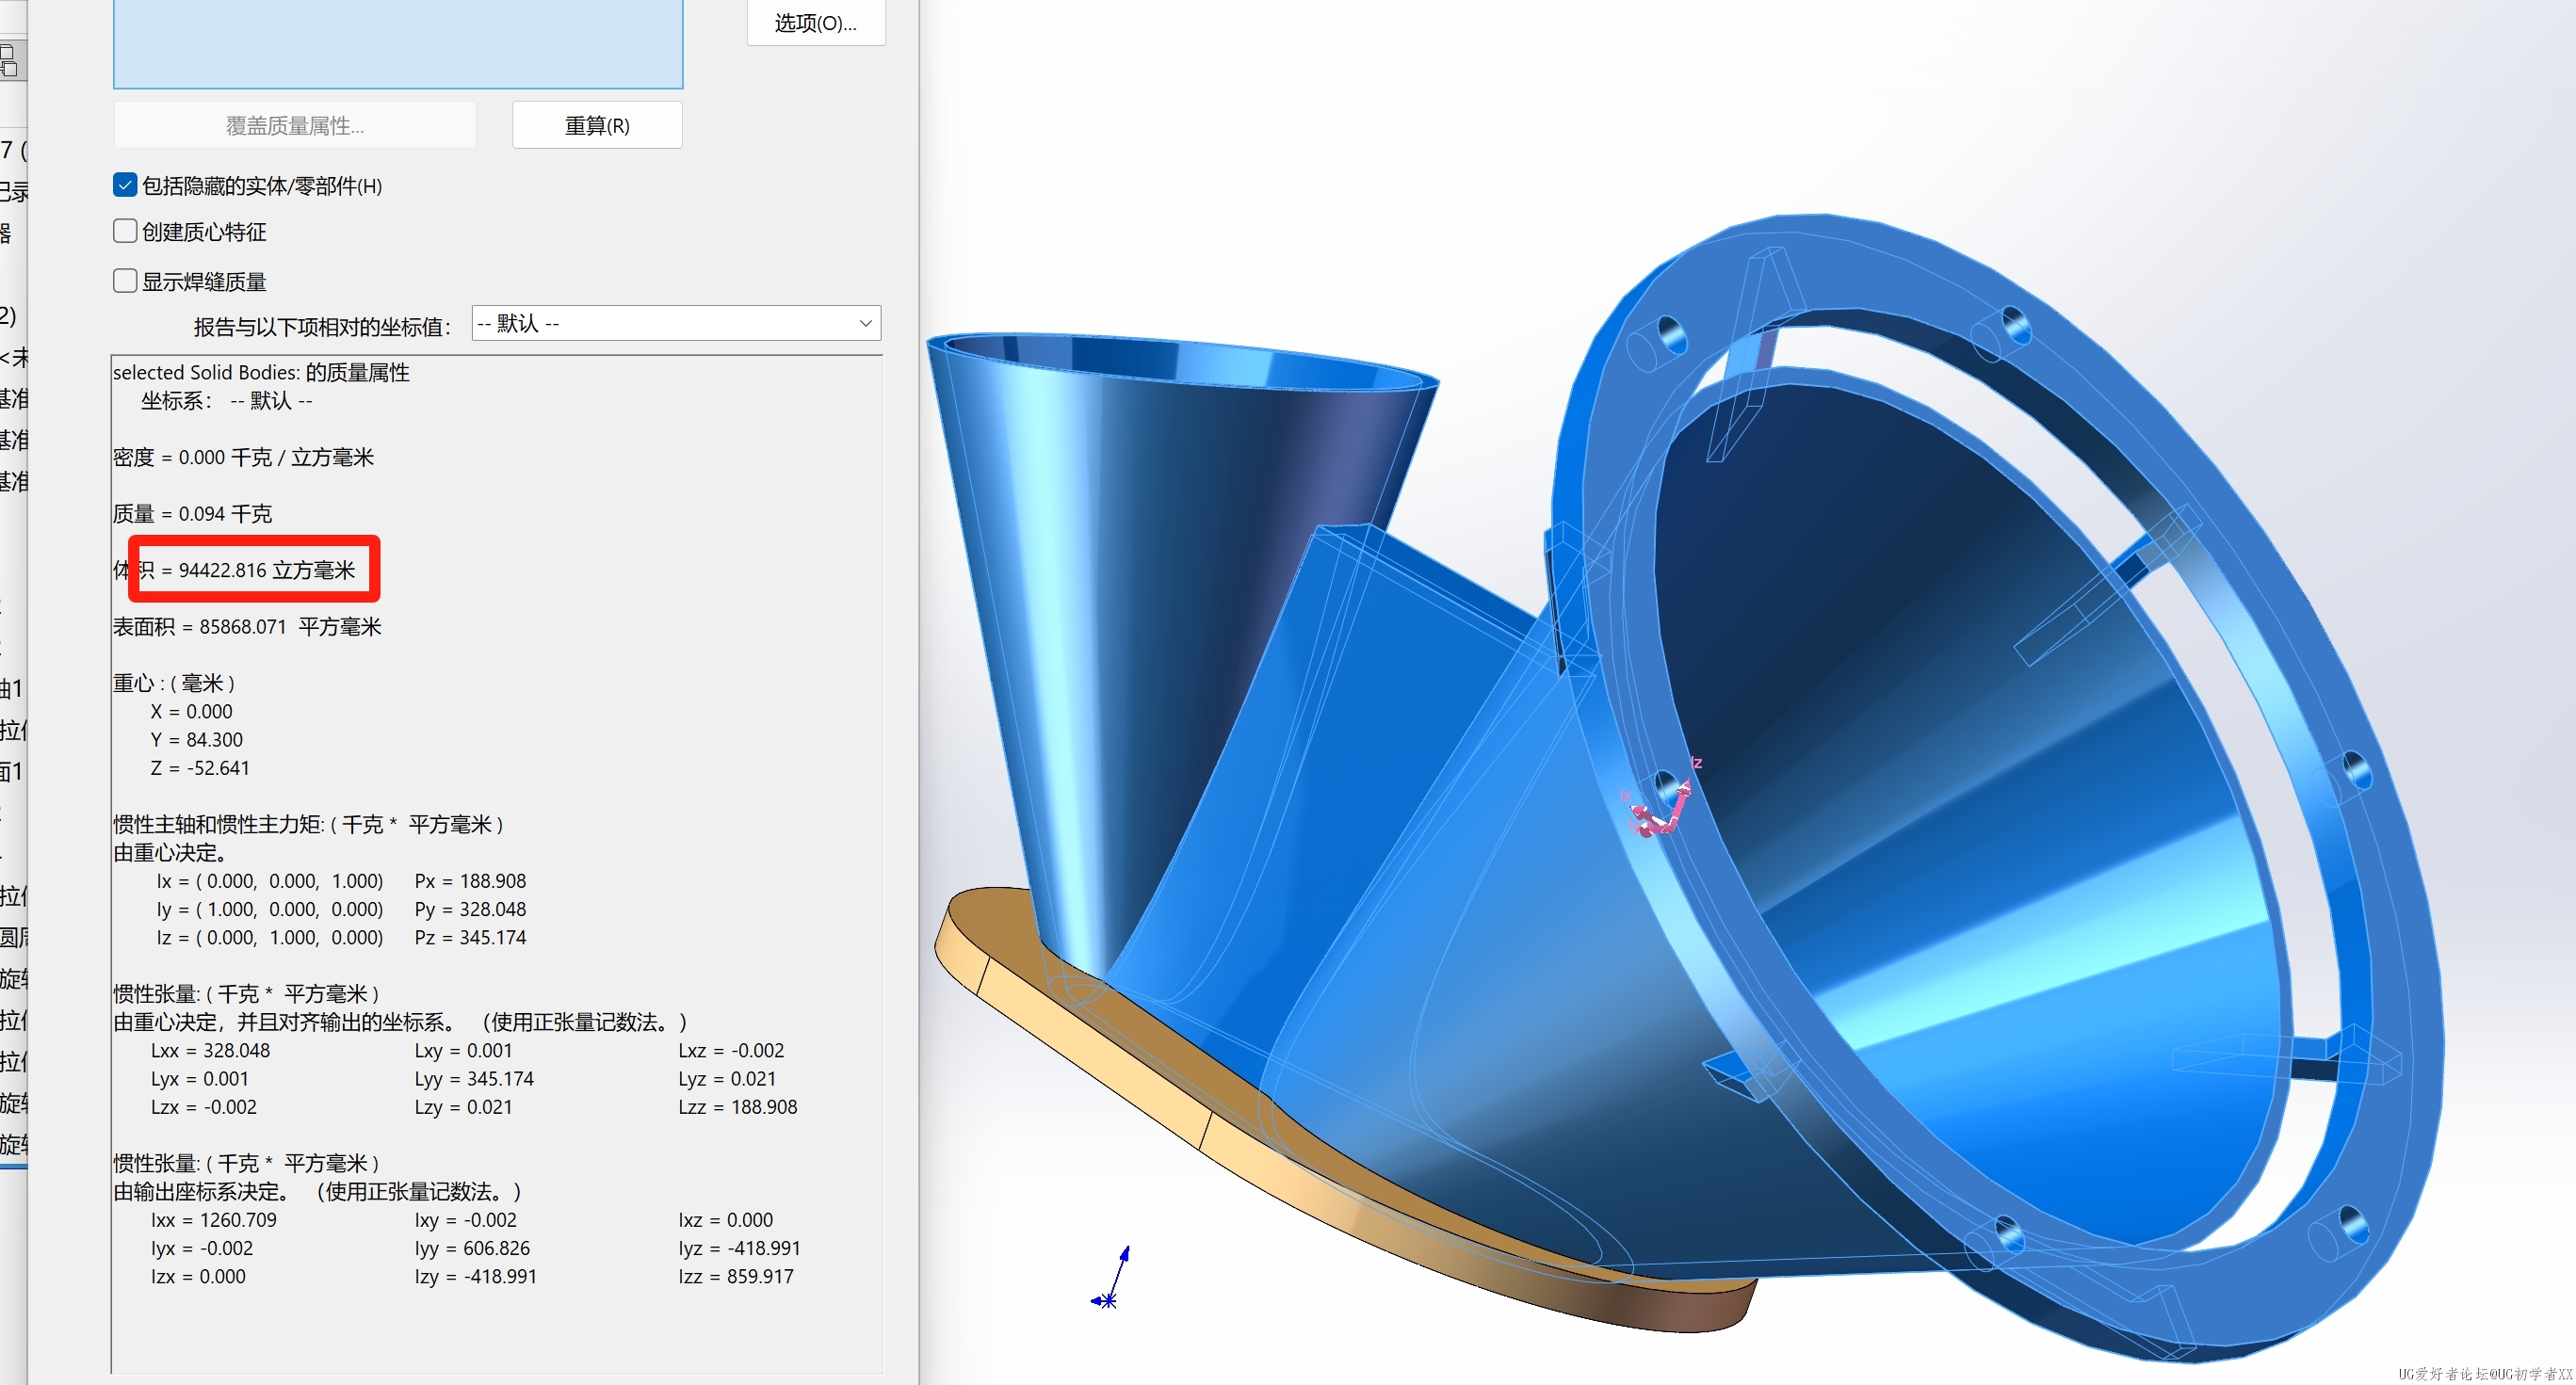Click the 'Lxz = -0.002' tensor value
This screenshot has width=2576, height=1385.
tap(731, 1050)
